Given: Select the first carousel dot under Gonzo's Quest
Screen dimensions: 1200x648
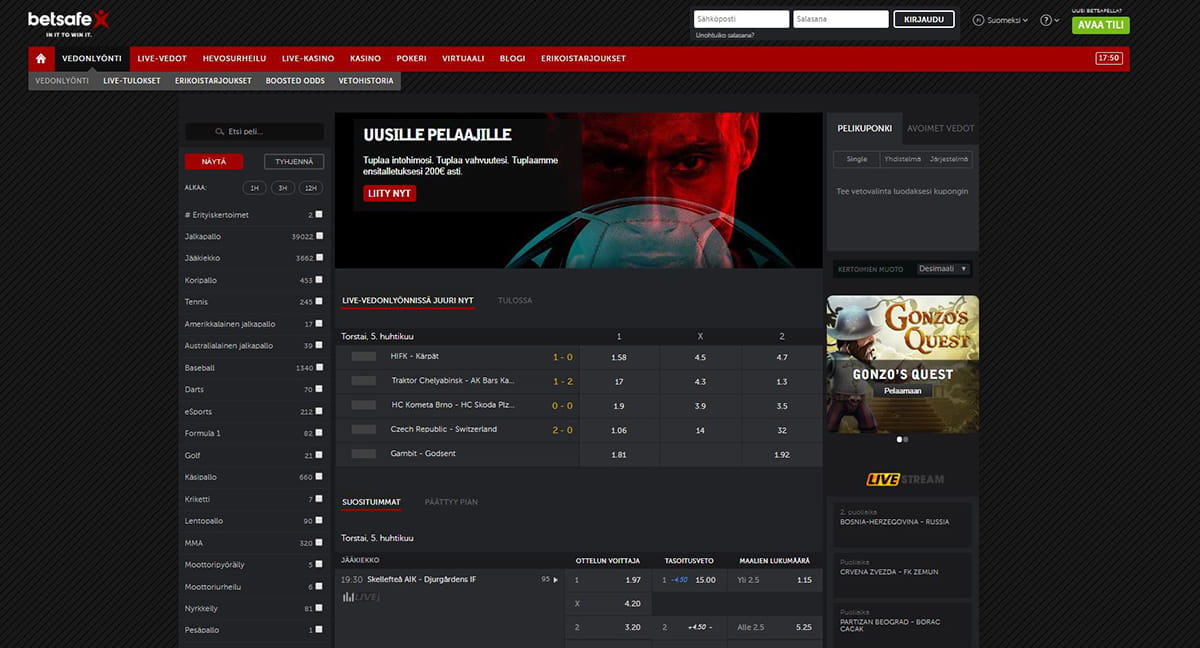Looking at the screenshot, I should [x=899, y=439].
